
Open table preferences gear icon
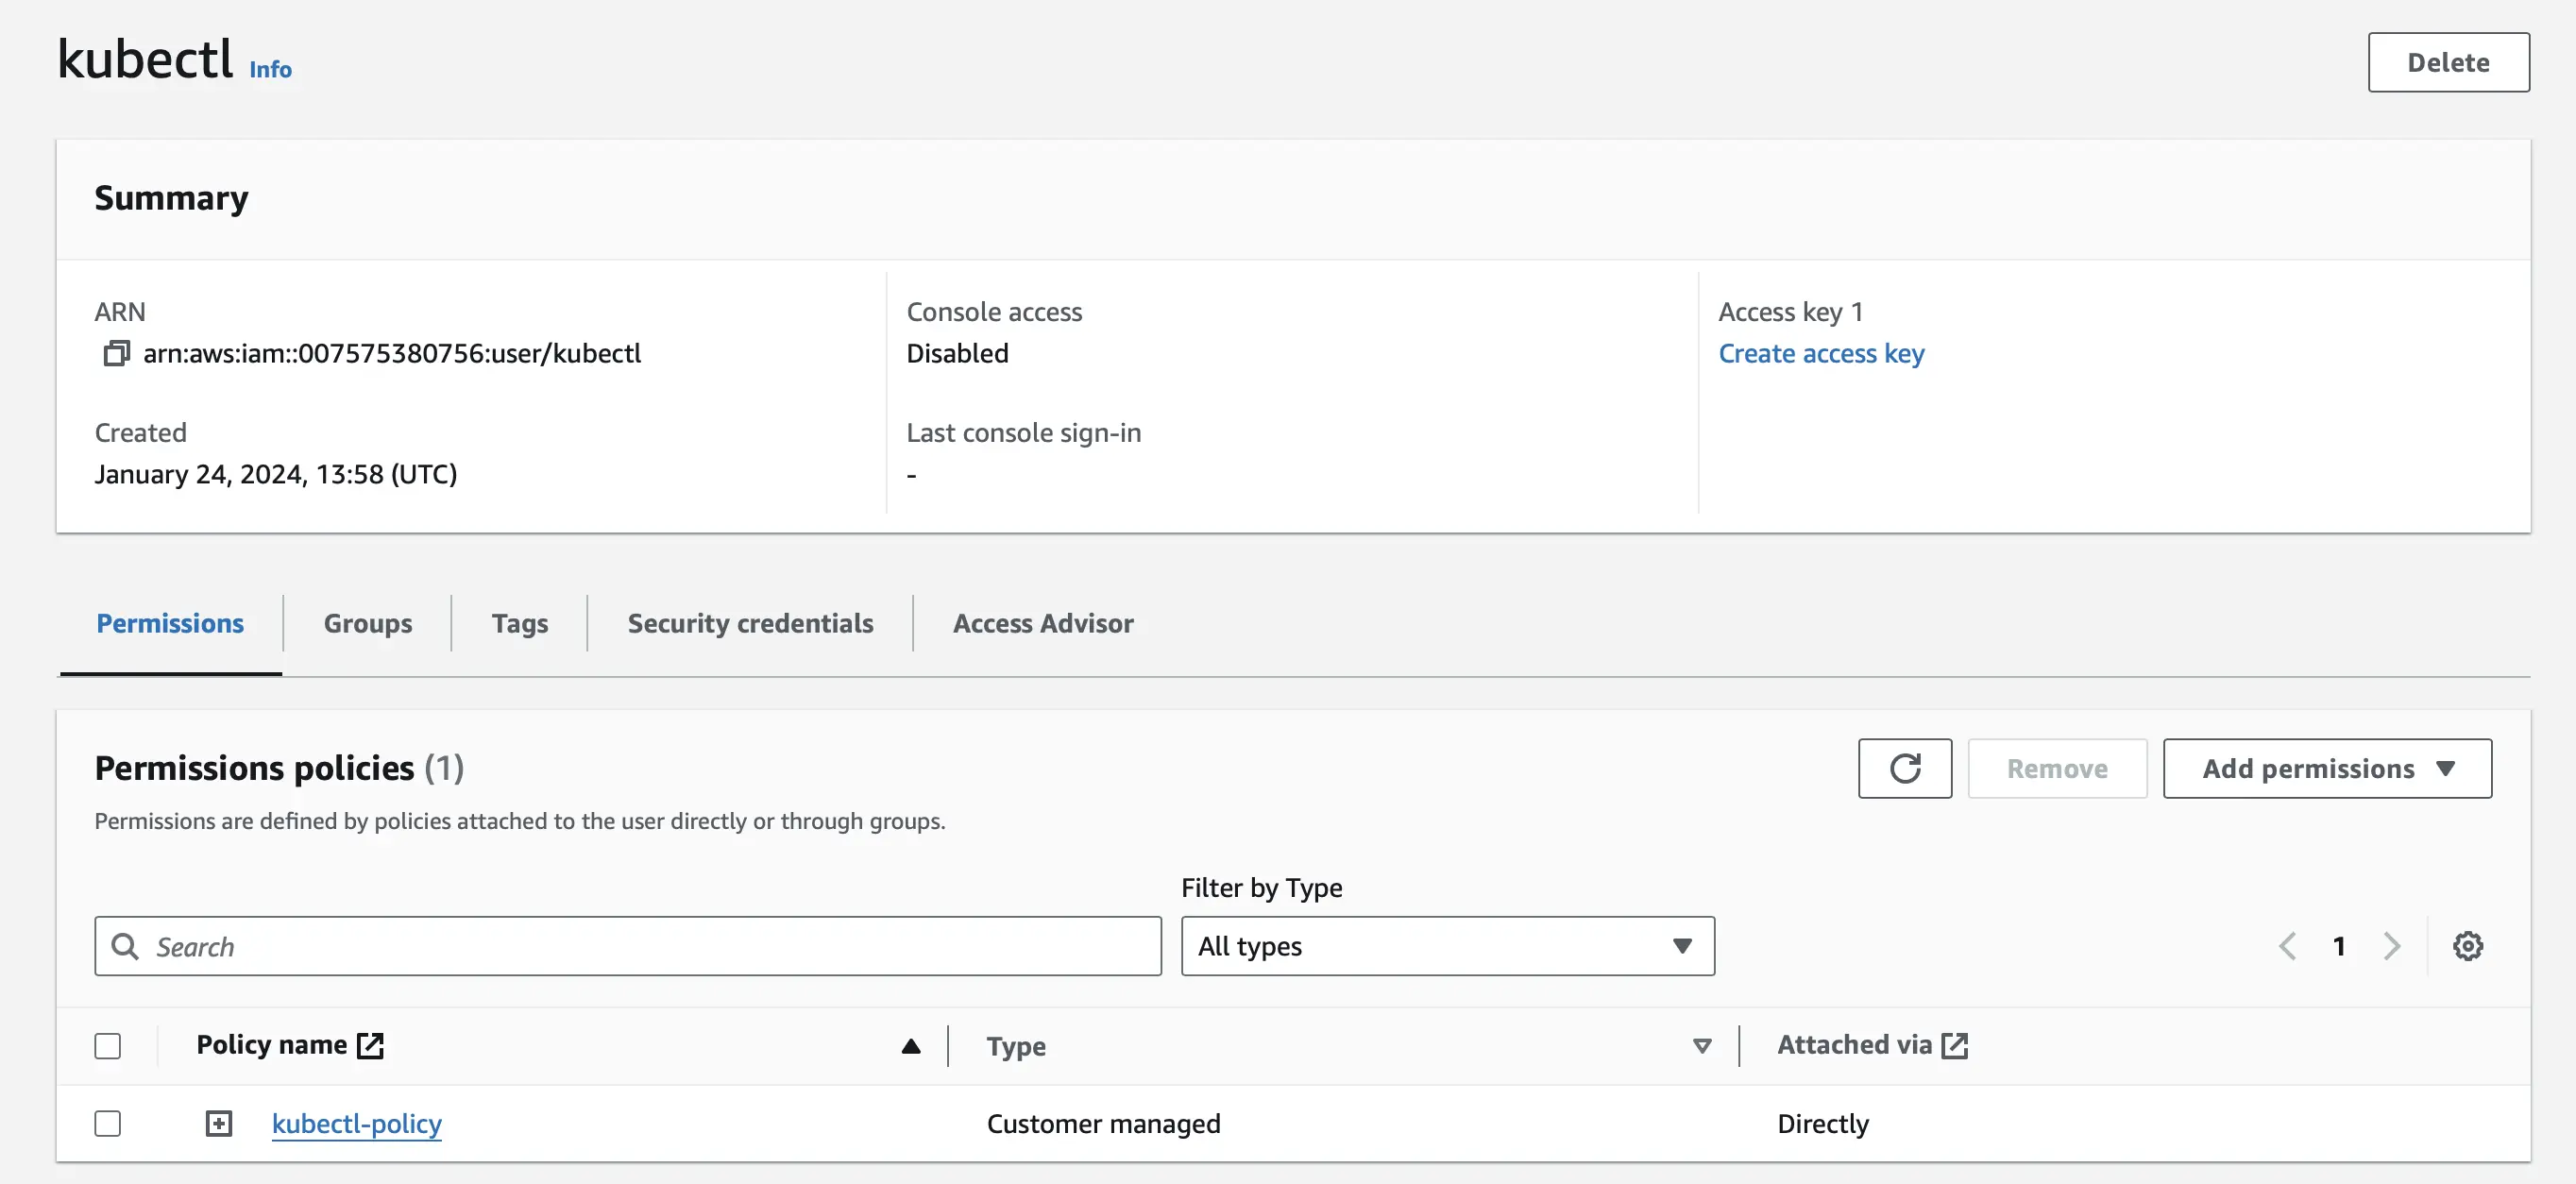tap(2467, 946)
